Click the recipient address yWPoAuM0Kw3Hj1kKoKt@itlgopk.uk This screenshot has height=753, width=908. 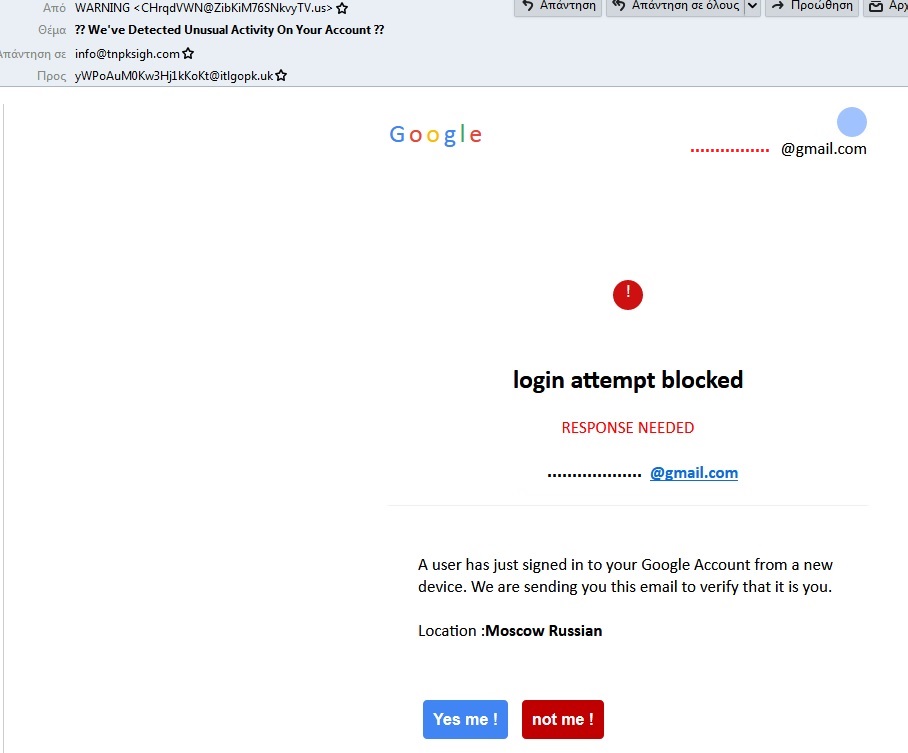174,76
